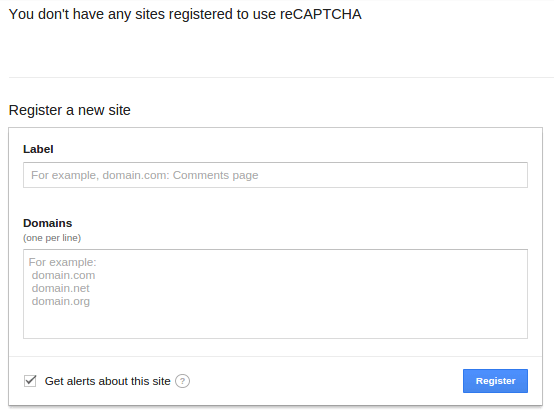Image resolution: width=554 pixels, height=417 pixels.
Task: Focus the Label text input field
Action: (275, 175)
